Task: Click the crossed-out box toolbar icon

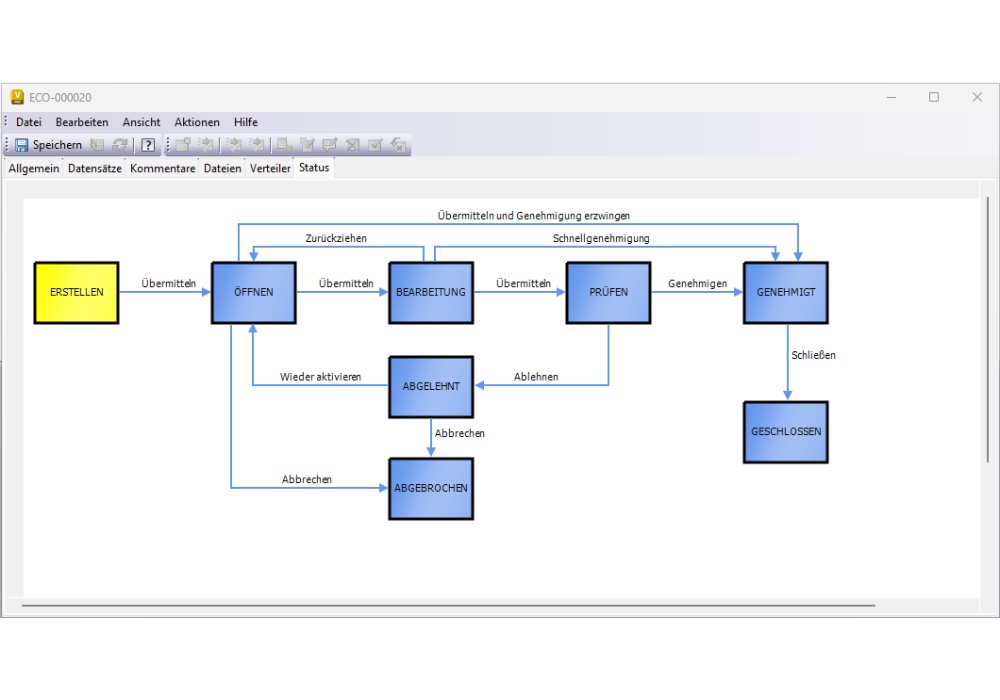Action: (352, 145)
